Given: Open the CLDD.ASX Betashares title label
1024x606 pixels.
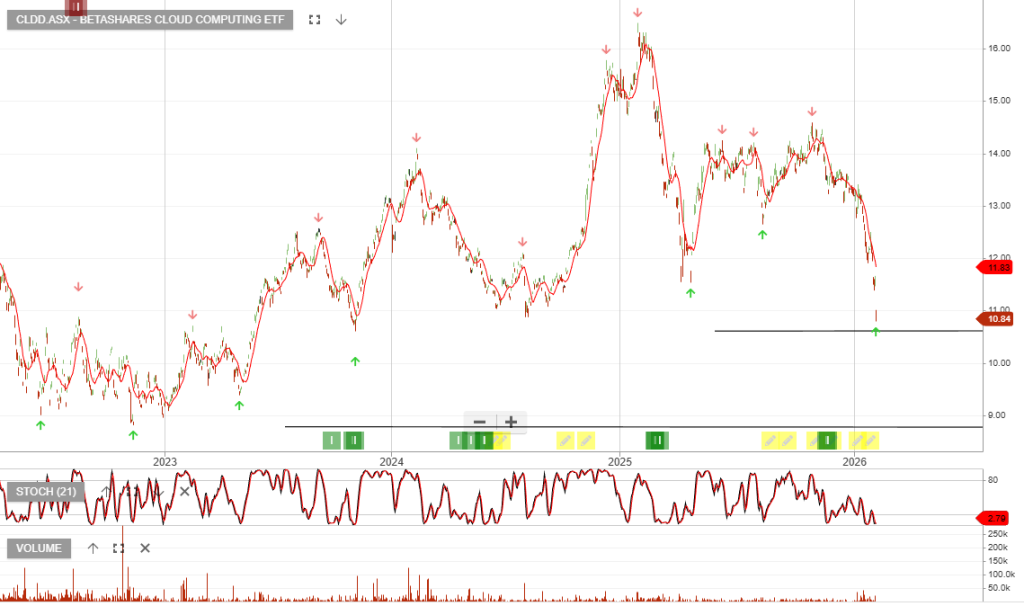Looking at the screenshot, I should click(x=150, y=20).
